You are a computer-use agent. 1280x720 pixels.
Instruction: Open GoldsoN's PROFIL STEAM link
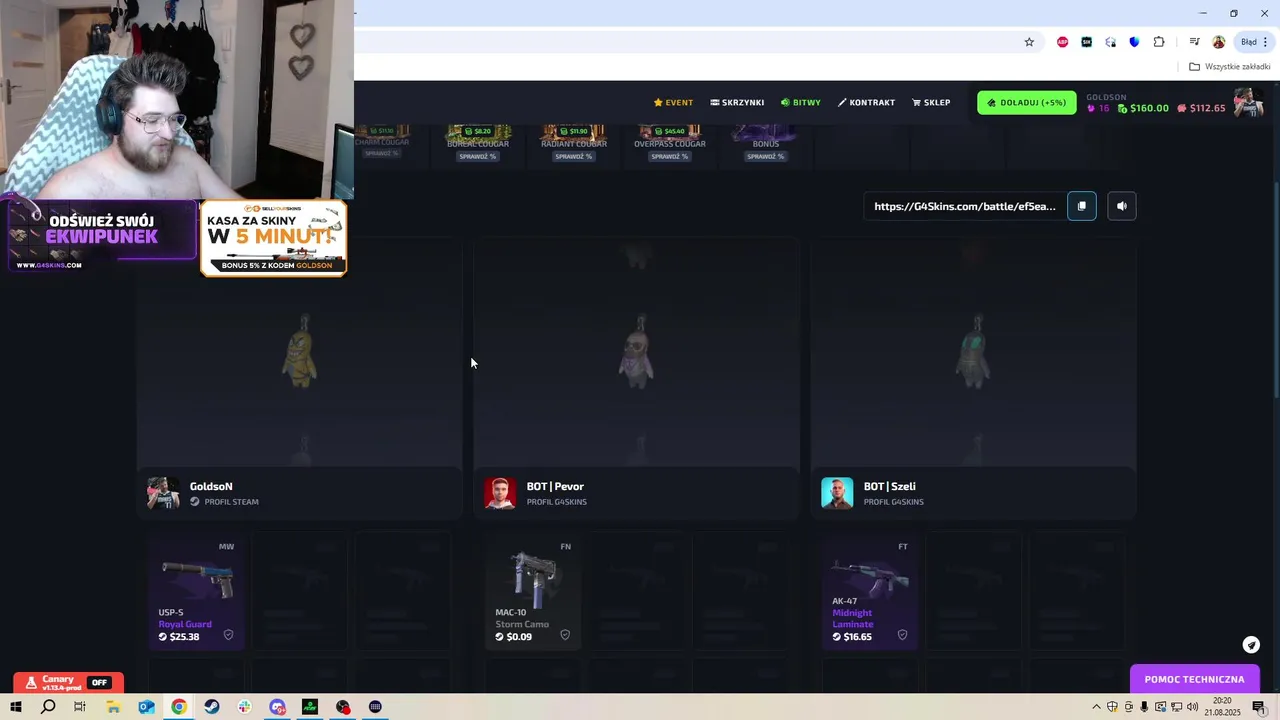click(x=224, y=502)
